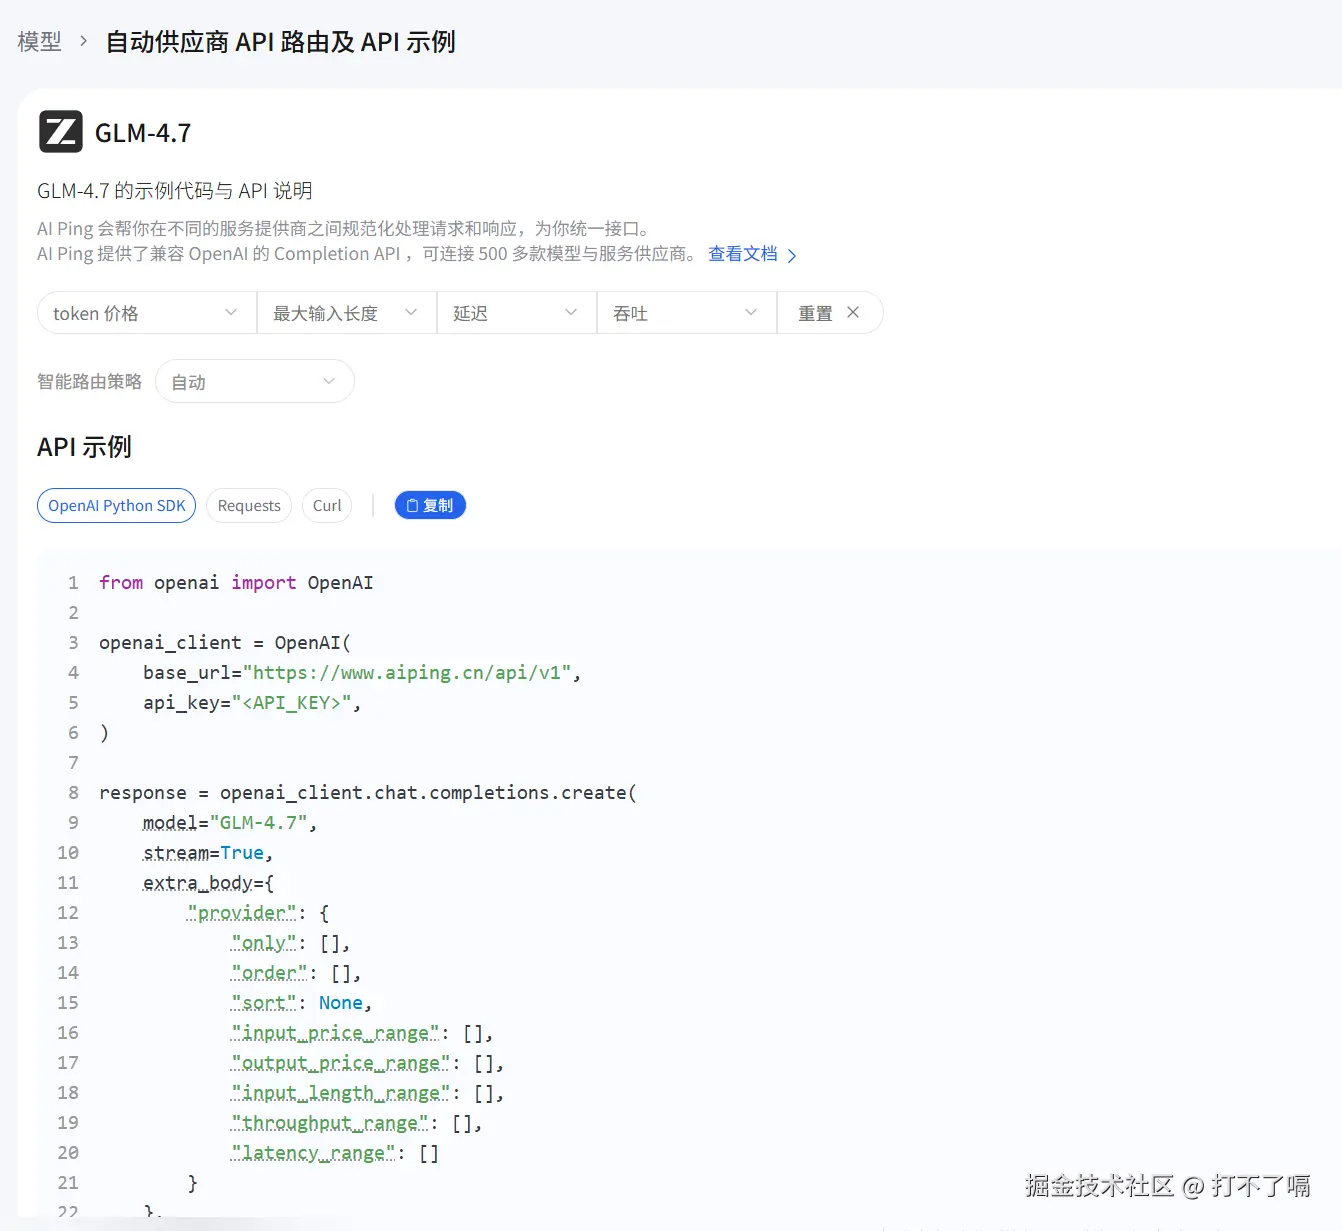Switch to the Requests tab

(x=249, y=505)
